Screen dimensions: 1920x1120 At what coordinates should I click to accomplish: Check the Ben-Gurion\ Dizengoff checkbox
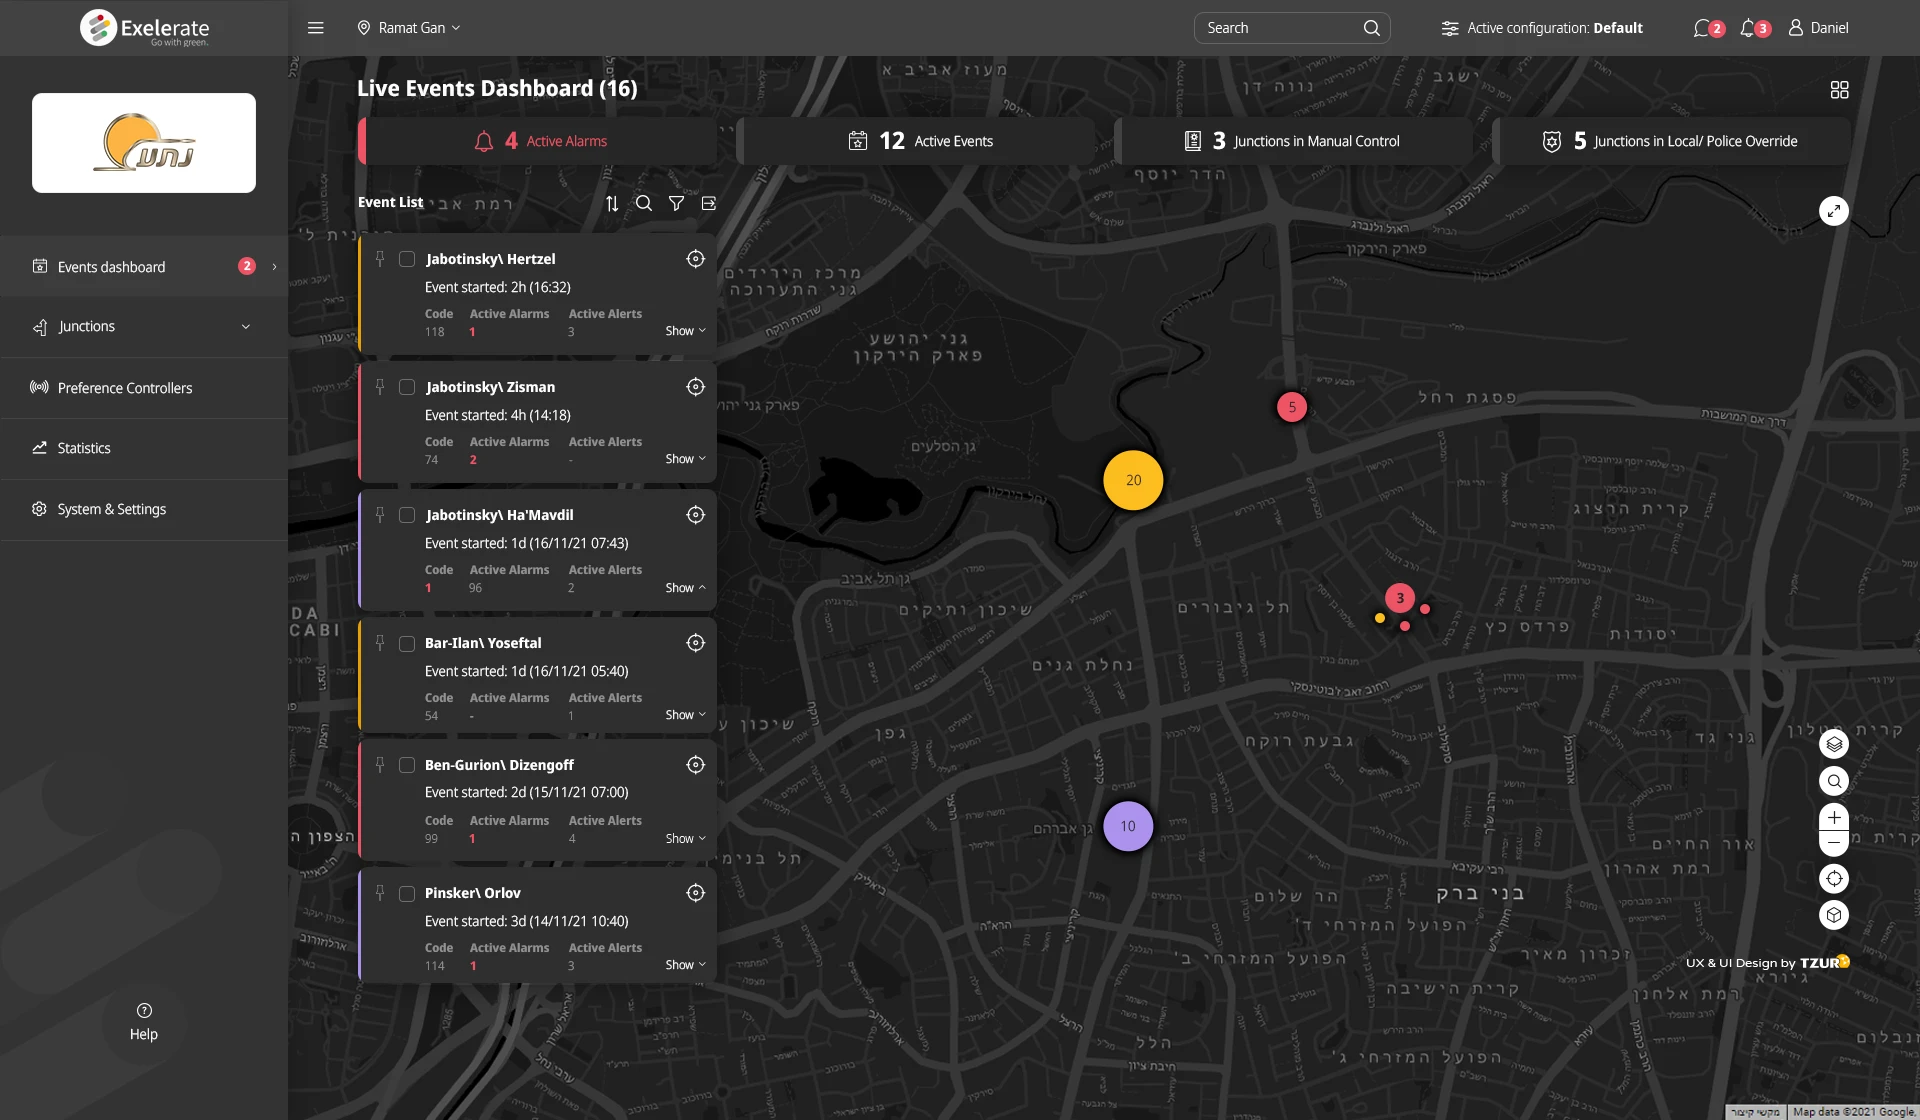[x=407, y=765]
